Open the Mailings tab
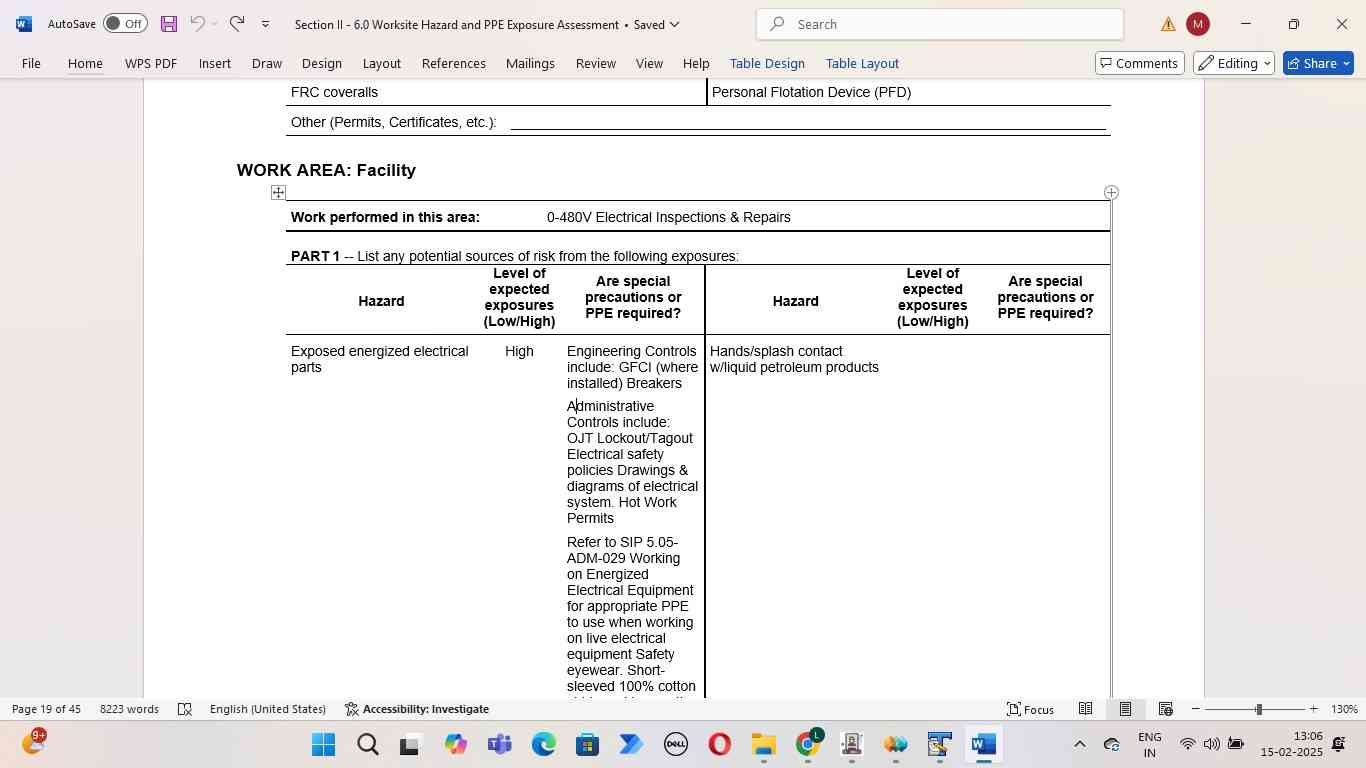Screen dimensions: 1366x768 [x=530, y=63]
